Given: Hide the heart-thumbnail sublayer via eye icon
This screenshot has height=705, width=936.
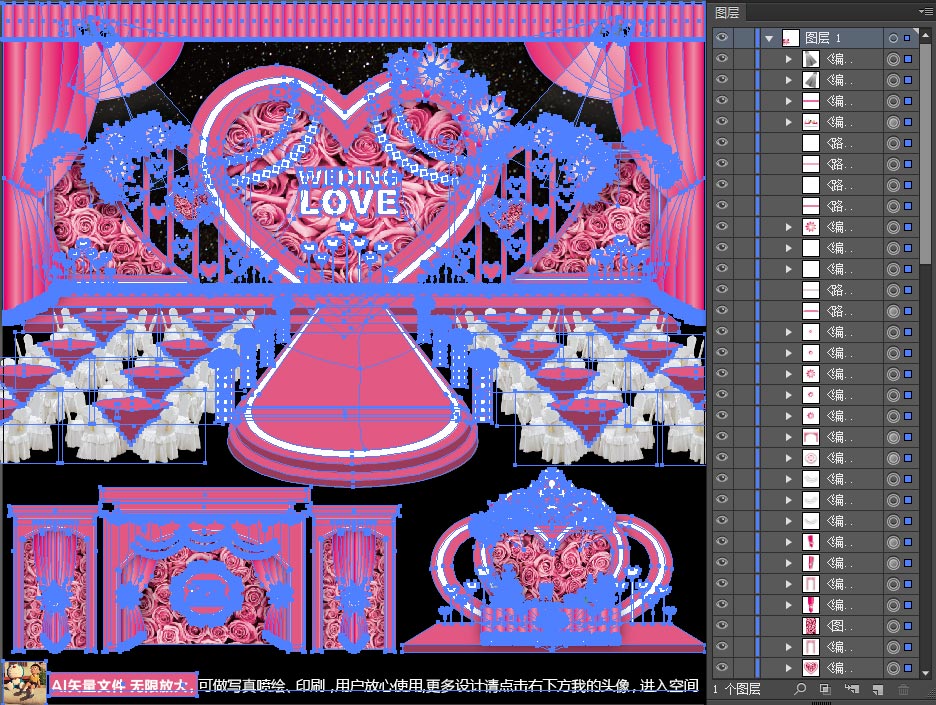Looking at the screenshot, I should coord(722,667).
